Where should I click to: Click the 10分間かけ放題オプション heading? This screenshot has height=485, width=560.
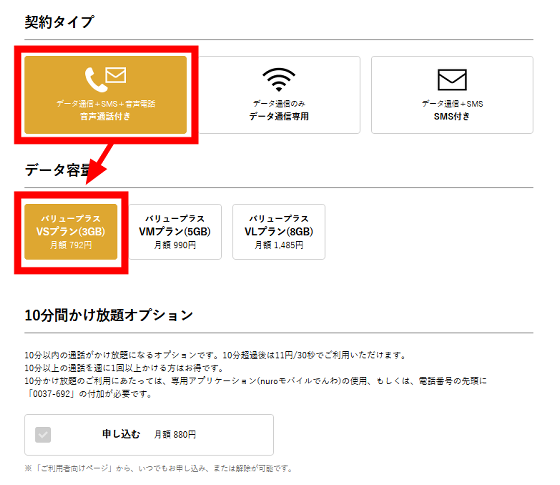pyautogui.click(x=109, y=315)
